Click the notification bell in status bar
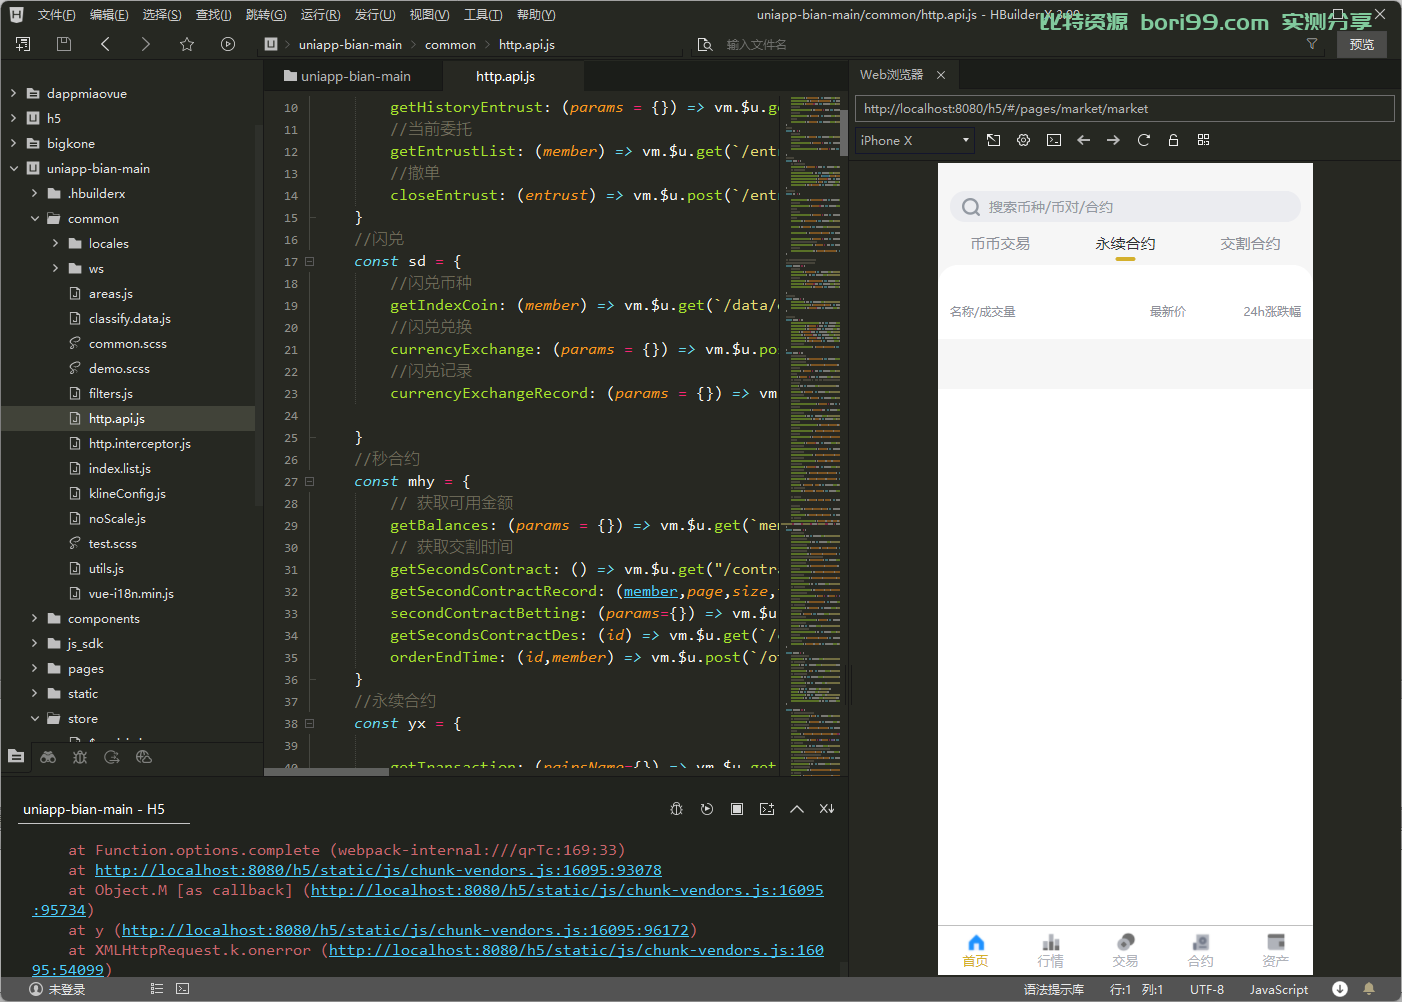1402x1002 pixels. (x=1369, y=989)
